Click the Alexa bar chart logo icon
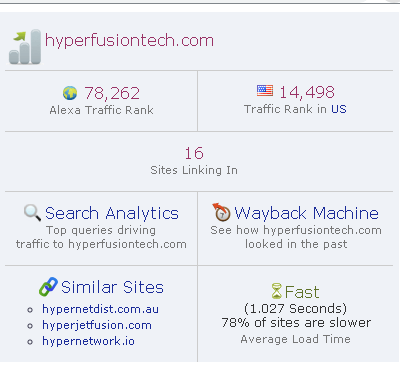Image resolution: width=400 pixels, height=369 pixels. 25,47
